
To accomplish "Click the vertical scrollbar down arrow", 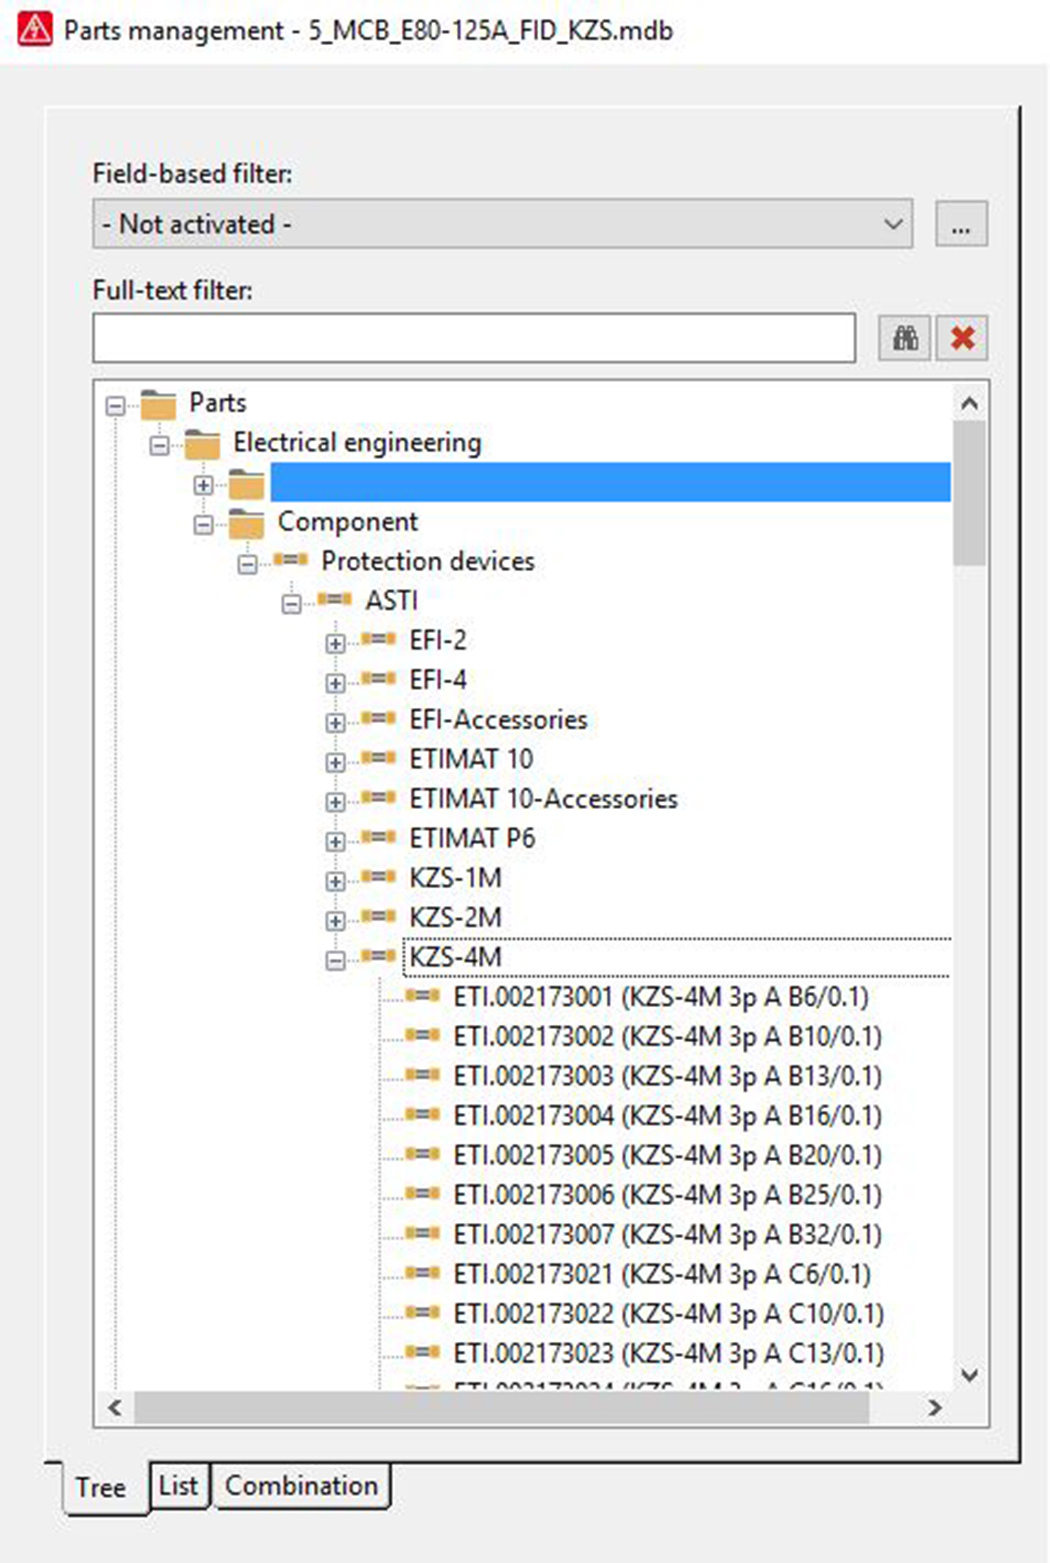I will (969, 1375).
